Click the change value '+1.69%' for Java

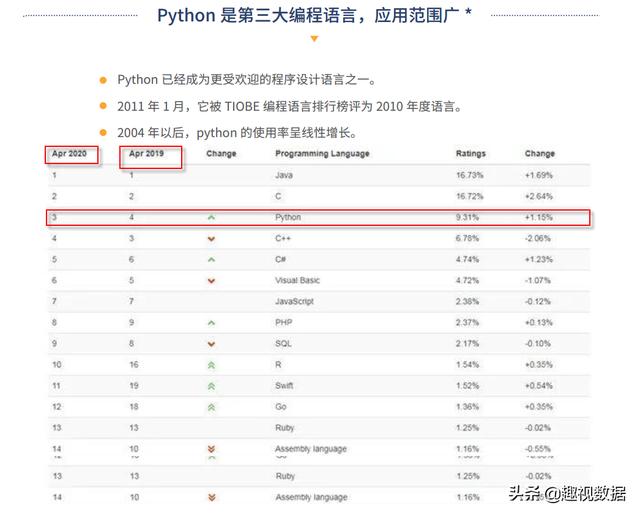538,175
